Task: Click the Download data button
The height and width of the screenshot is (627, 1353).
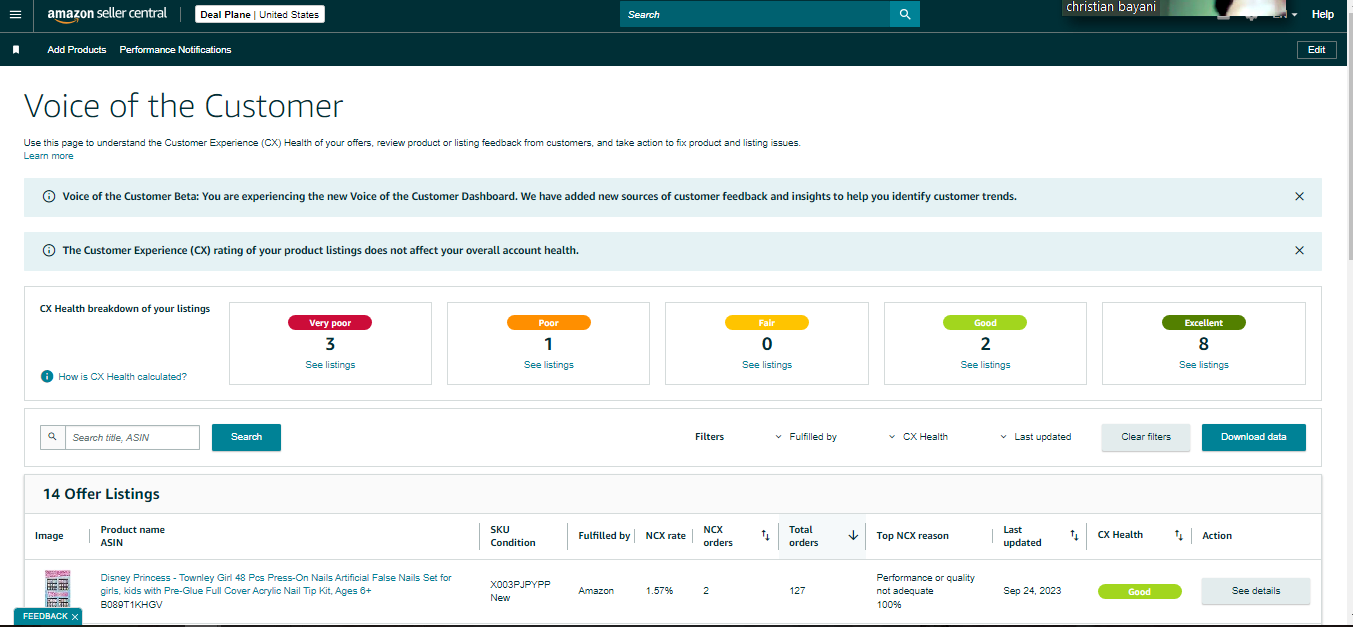Action: tap(1254, 437)
